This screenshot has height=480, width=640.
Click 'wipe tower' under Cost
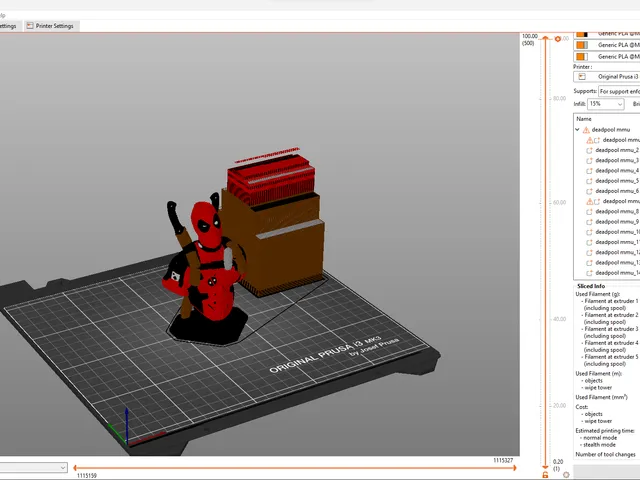click(x=598, y=421)
